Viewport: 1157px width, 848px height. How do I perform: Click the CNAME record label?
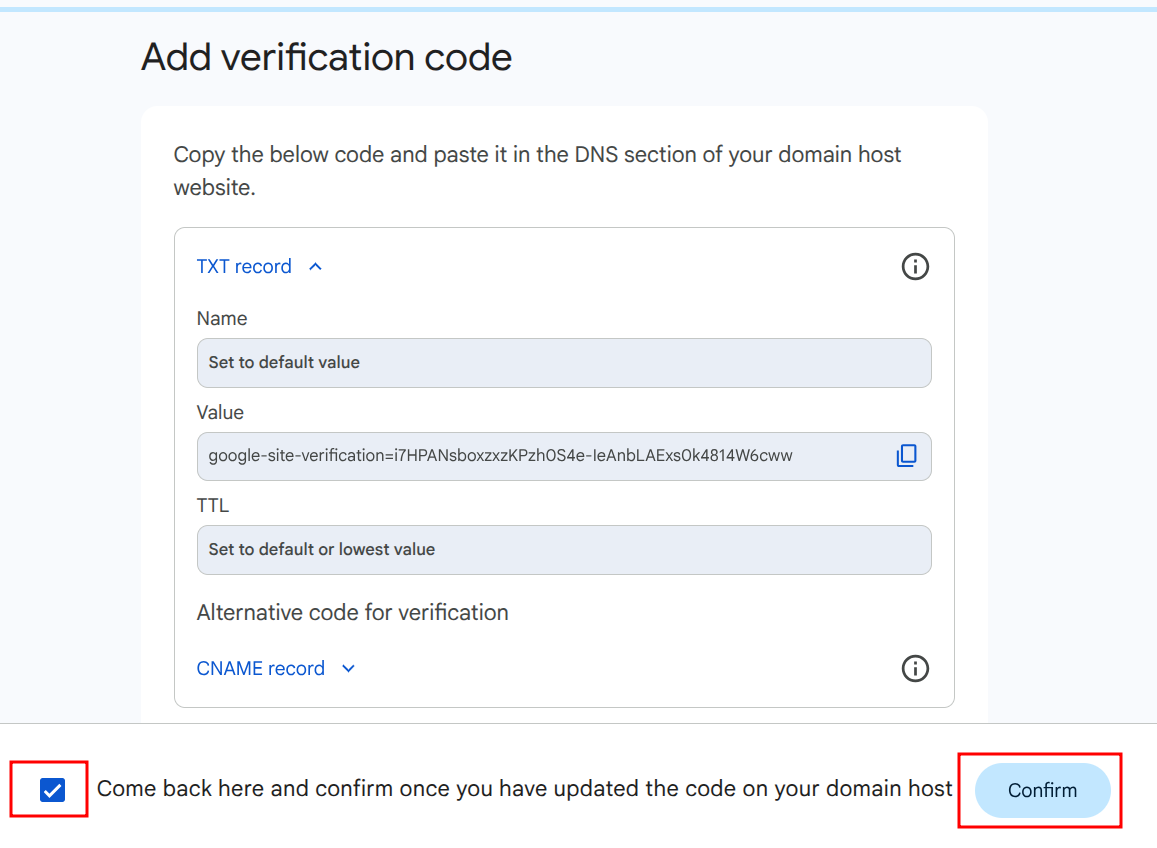[261, 669]
